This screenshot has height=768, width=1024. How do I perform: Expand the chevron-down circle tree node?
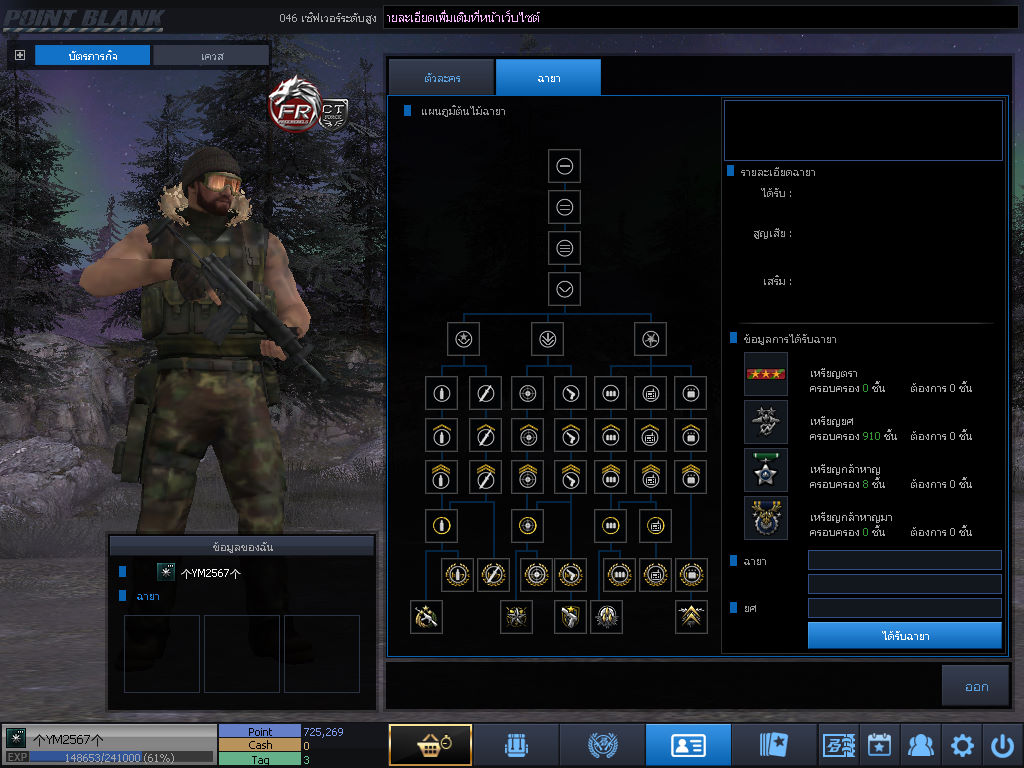(x=565, y=289)
